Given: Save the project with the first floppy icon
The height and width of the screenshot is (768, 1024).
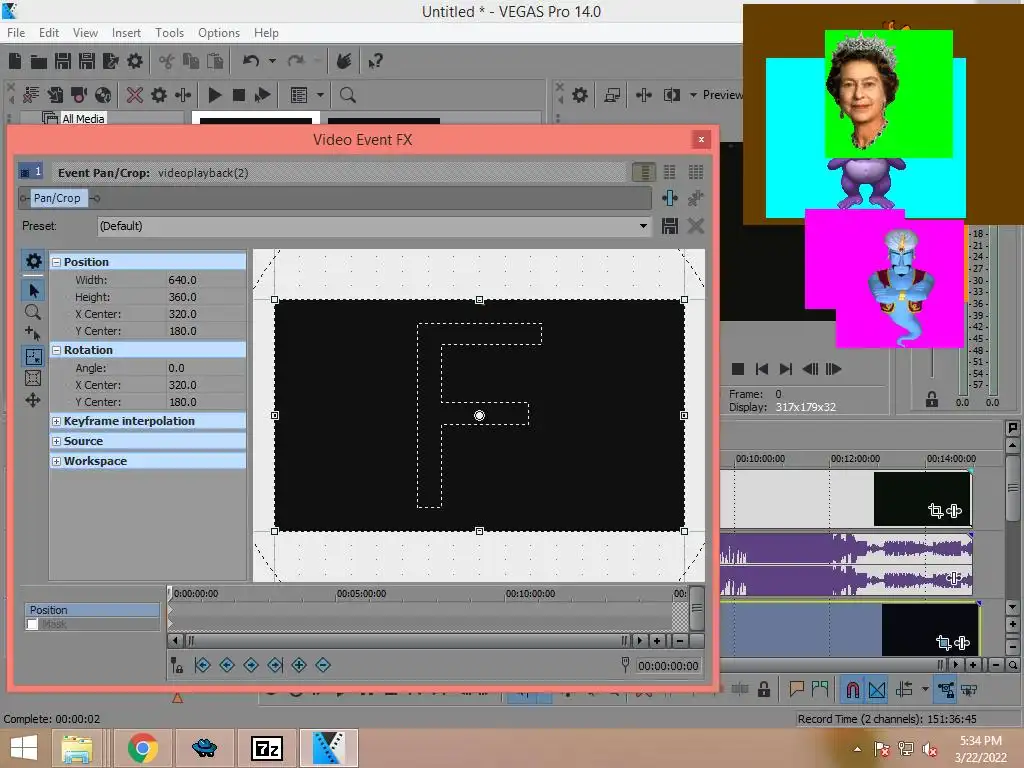Looking at the screenshot, I should tap(63, 61).
